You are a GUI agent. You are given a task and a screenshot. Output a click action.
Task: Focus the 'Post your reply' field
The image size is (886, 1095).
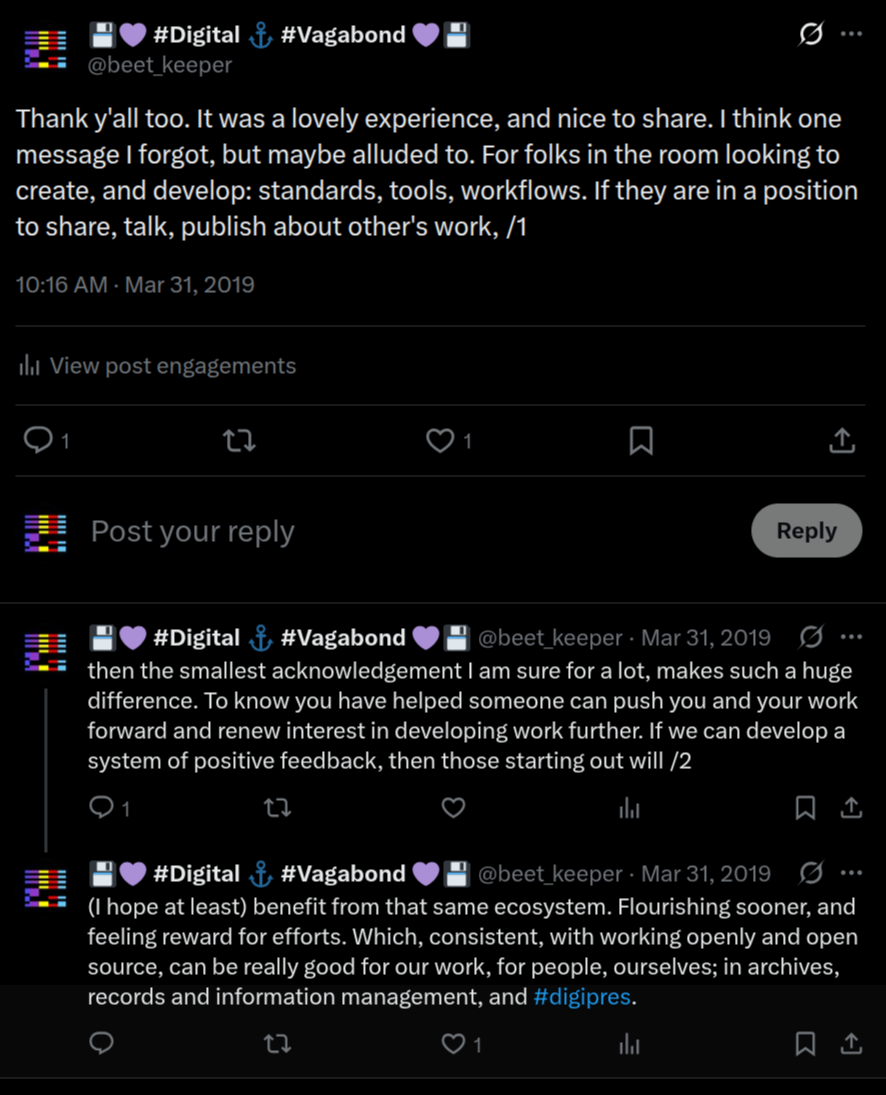[x=400, y=531]
